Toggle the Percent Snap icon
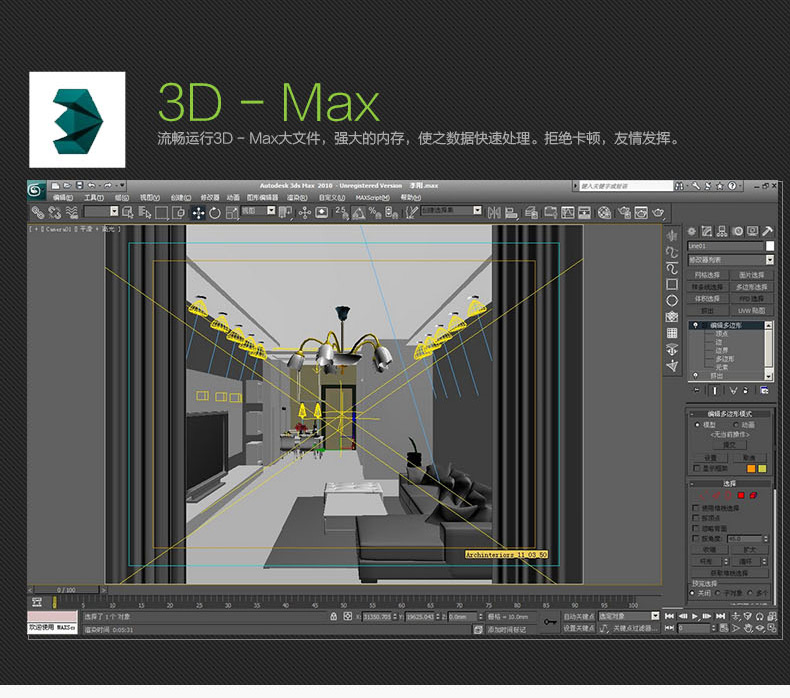790x698 pixels. [x=375, y=213]
